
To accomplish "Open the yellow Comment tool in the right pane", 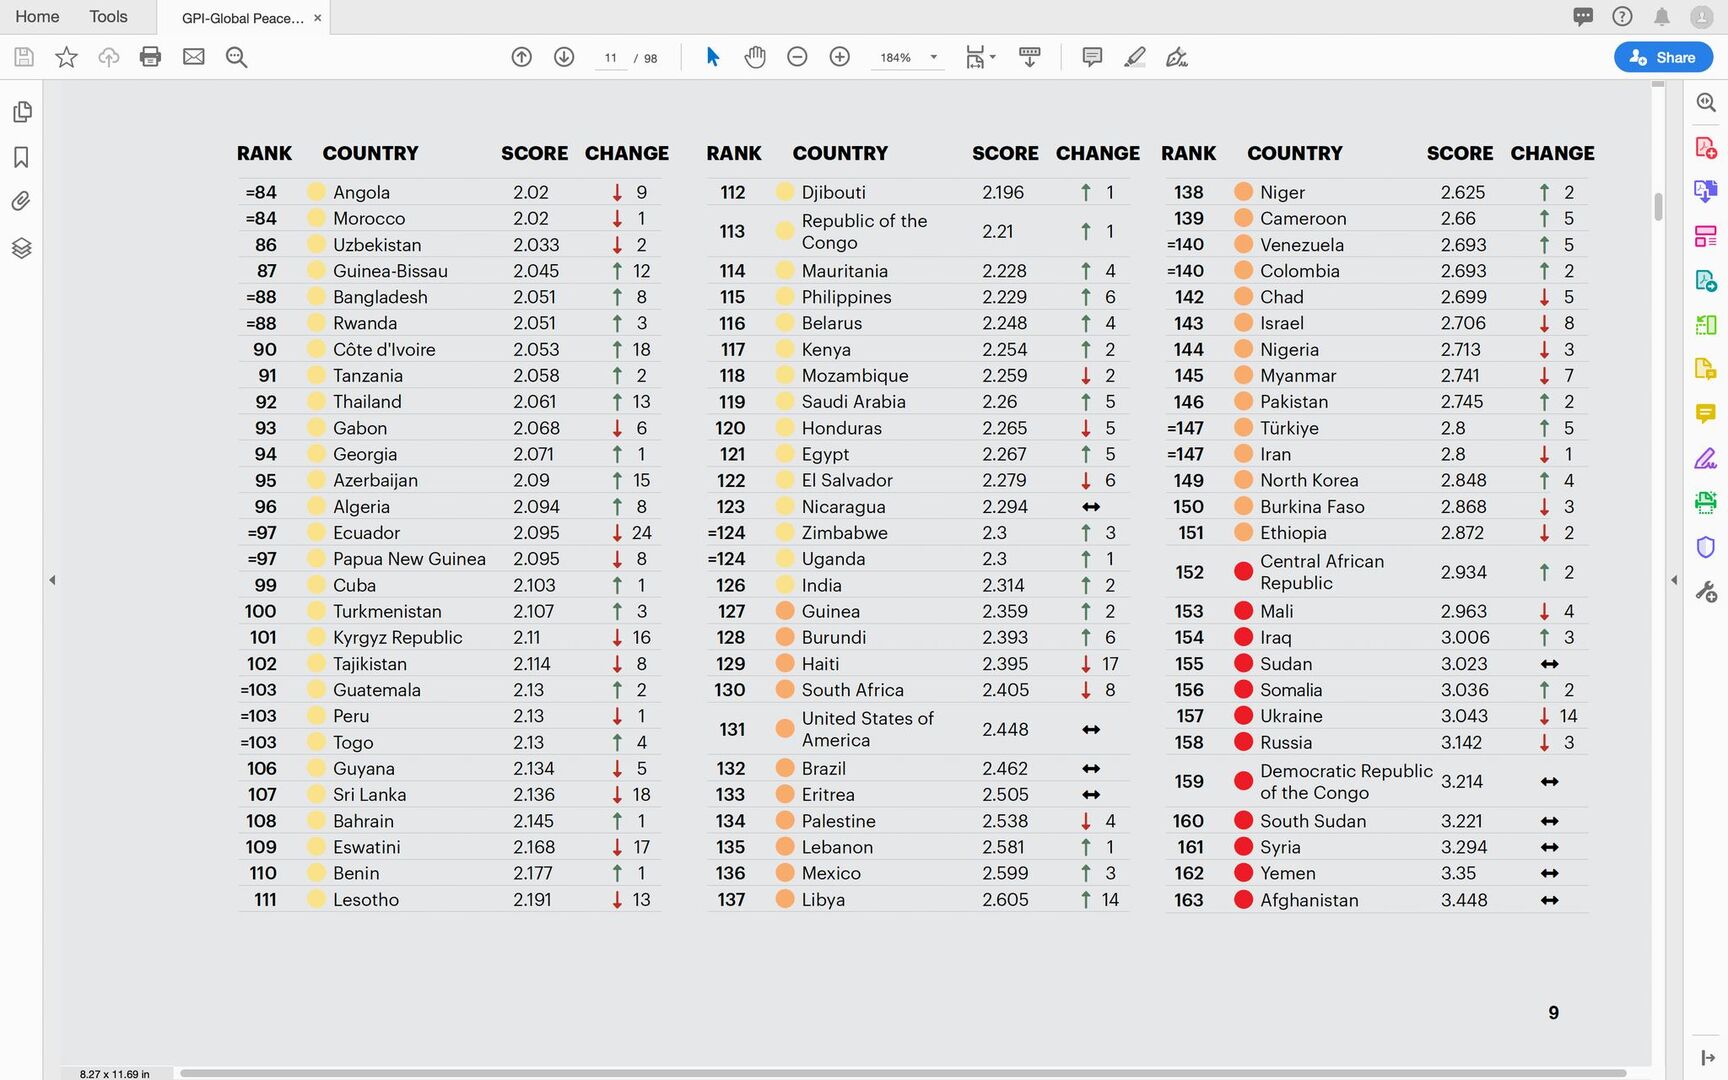I will tap(1706, 413).
